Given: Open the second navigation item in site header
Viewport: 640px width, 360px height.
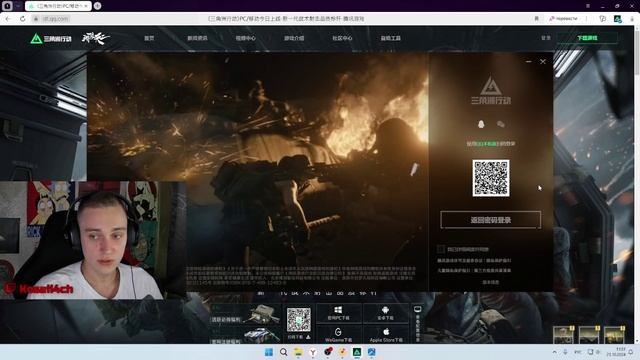Looking at the screenshot, I should tap(198, 38).
